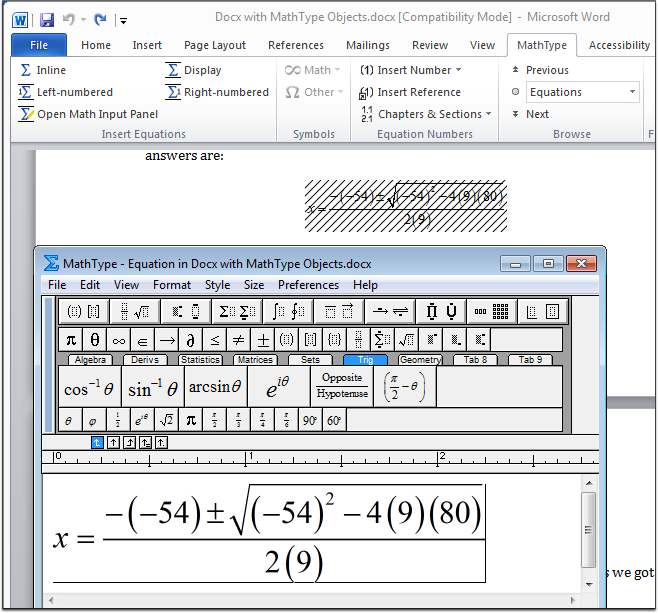Click the horizontal scroll right arrow
Viewport: 658px width, 613px height.
point(573,600)
